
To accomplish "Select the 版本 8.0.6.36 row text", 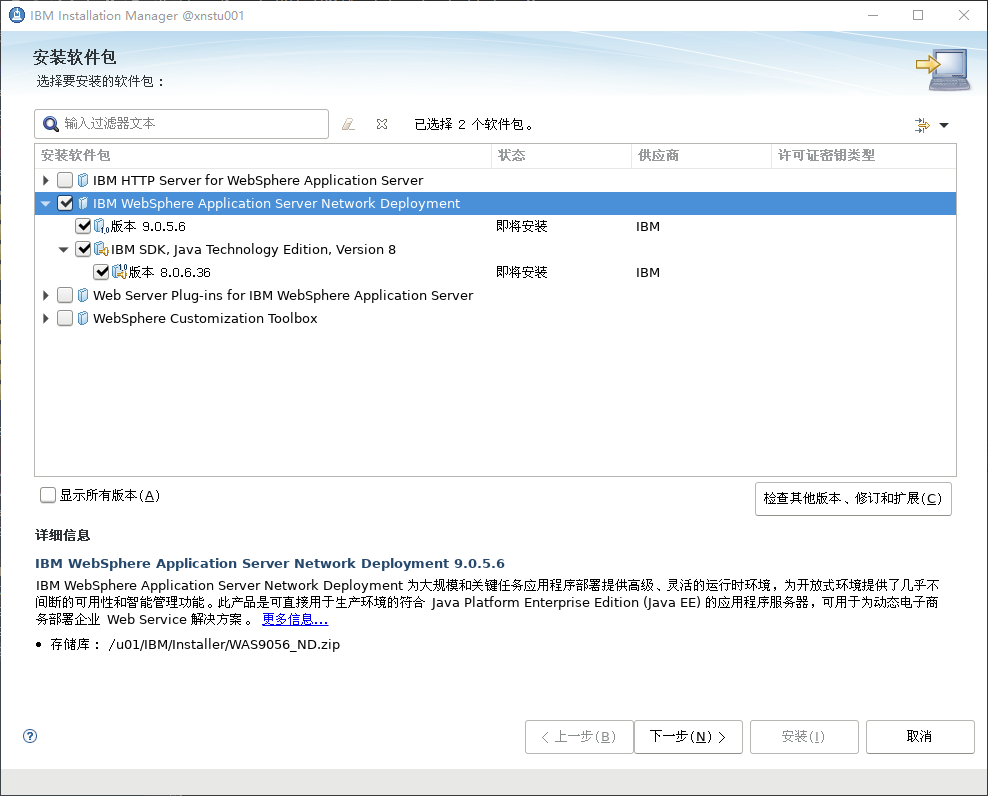I will (170, 272).
